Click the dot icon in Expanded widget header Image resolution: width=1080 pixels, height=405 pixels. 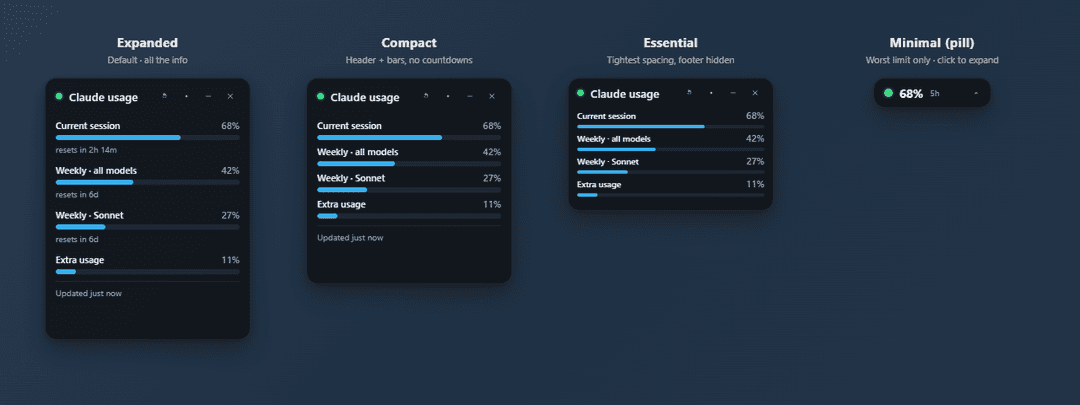(x=186, y=96)
